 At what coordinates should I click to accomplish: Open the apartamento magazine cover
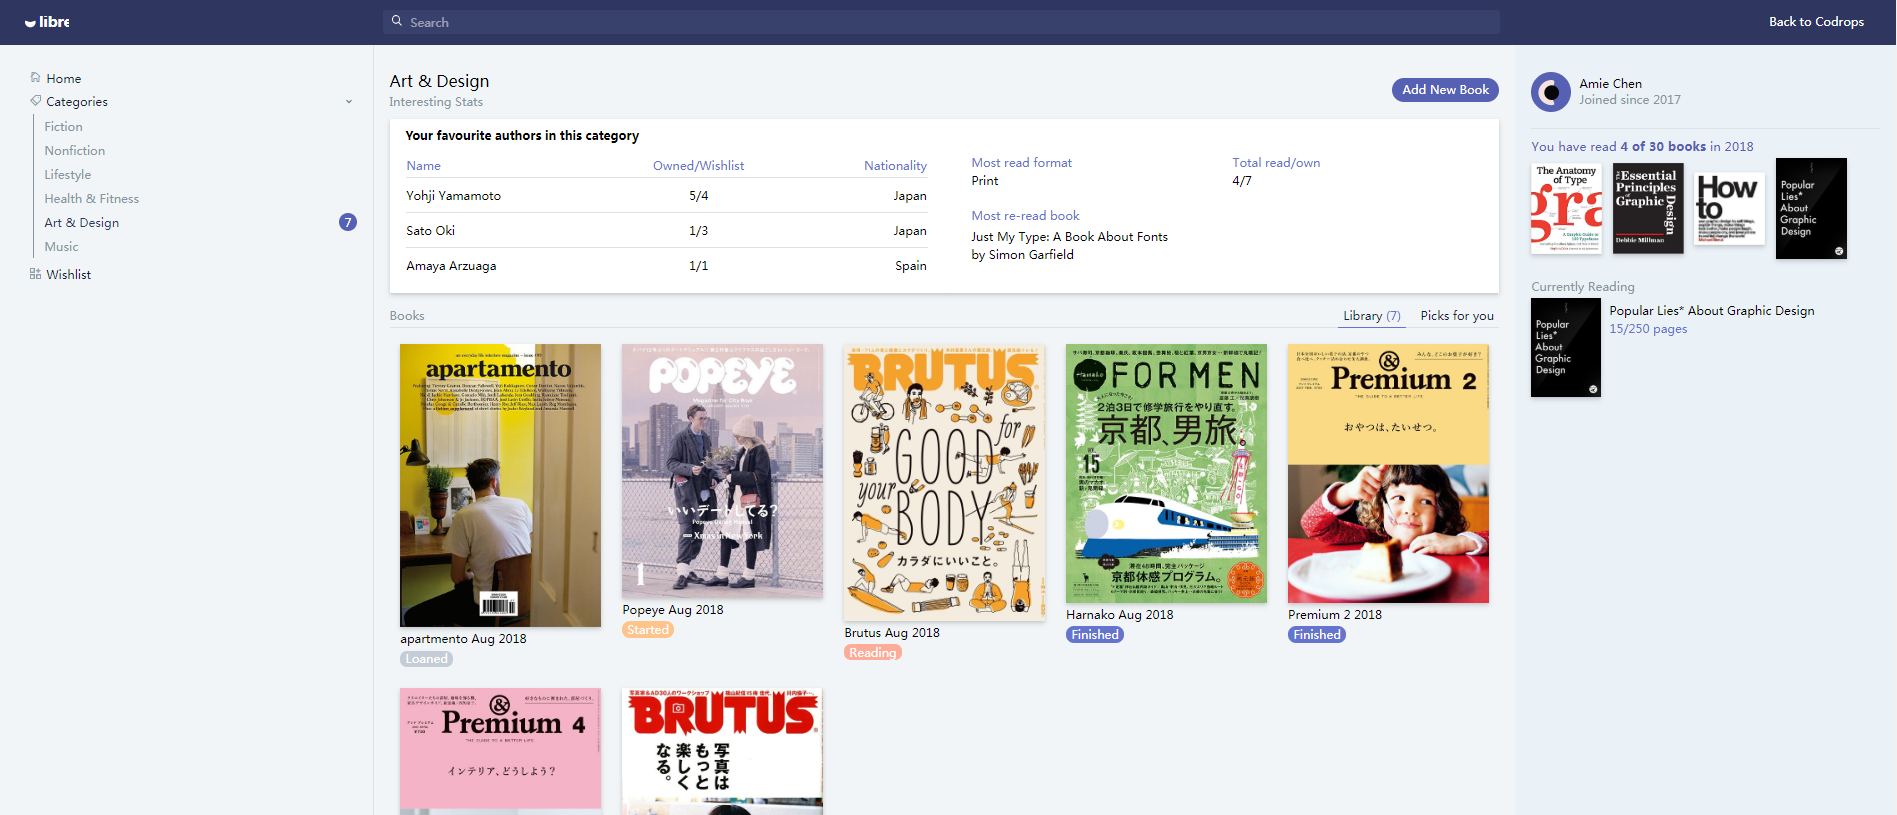[500, 485]
